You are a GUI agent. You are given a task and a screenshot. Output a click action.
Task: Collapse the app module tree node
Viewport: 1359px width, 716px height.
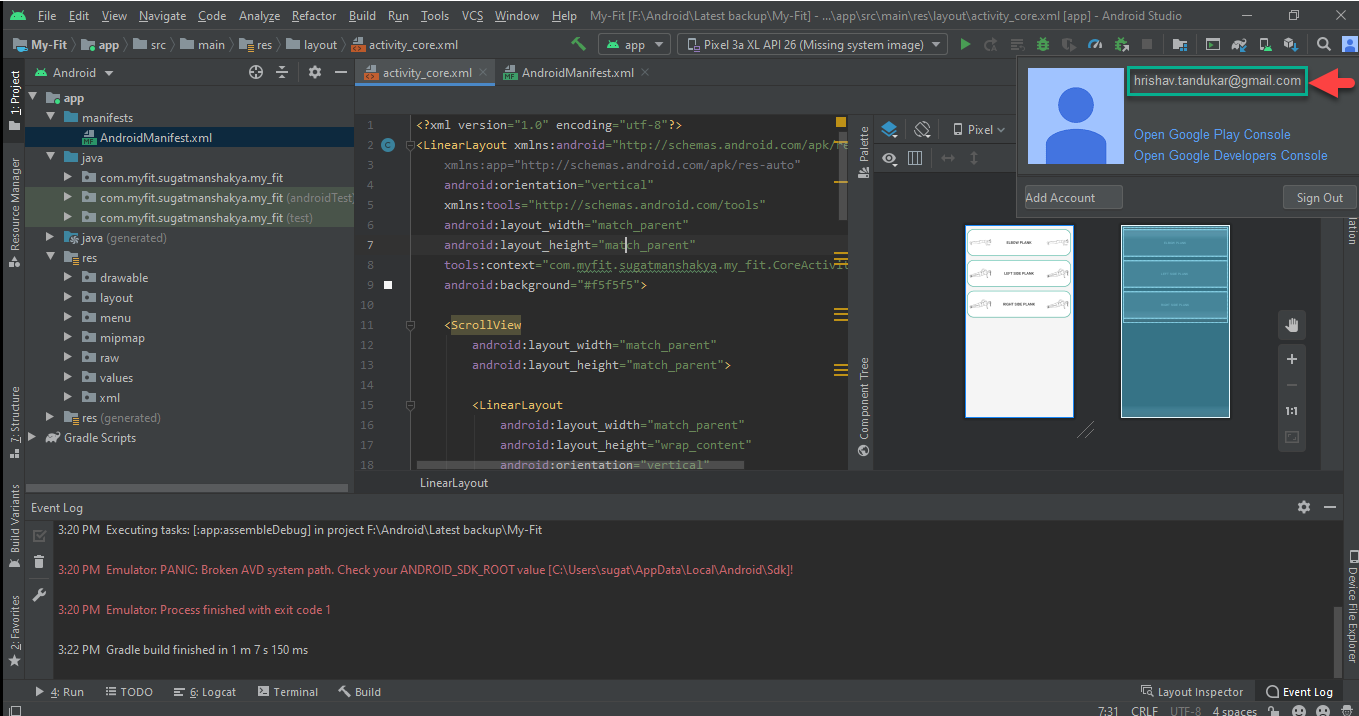33,97
